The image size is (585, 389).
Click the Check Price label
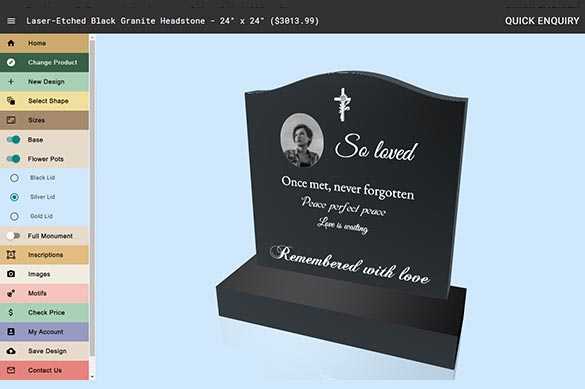46,313
